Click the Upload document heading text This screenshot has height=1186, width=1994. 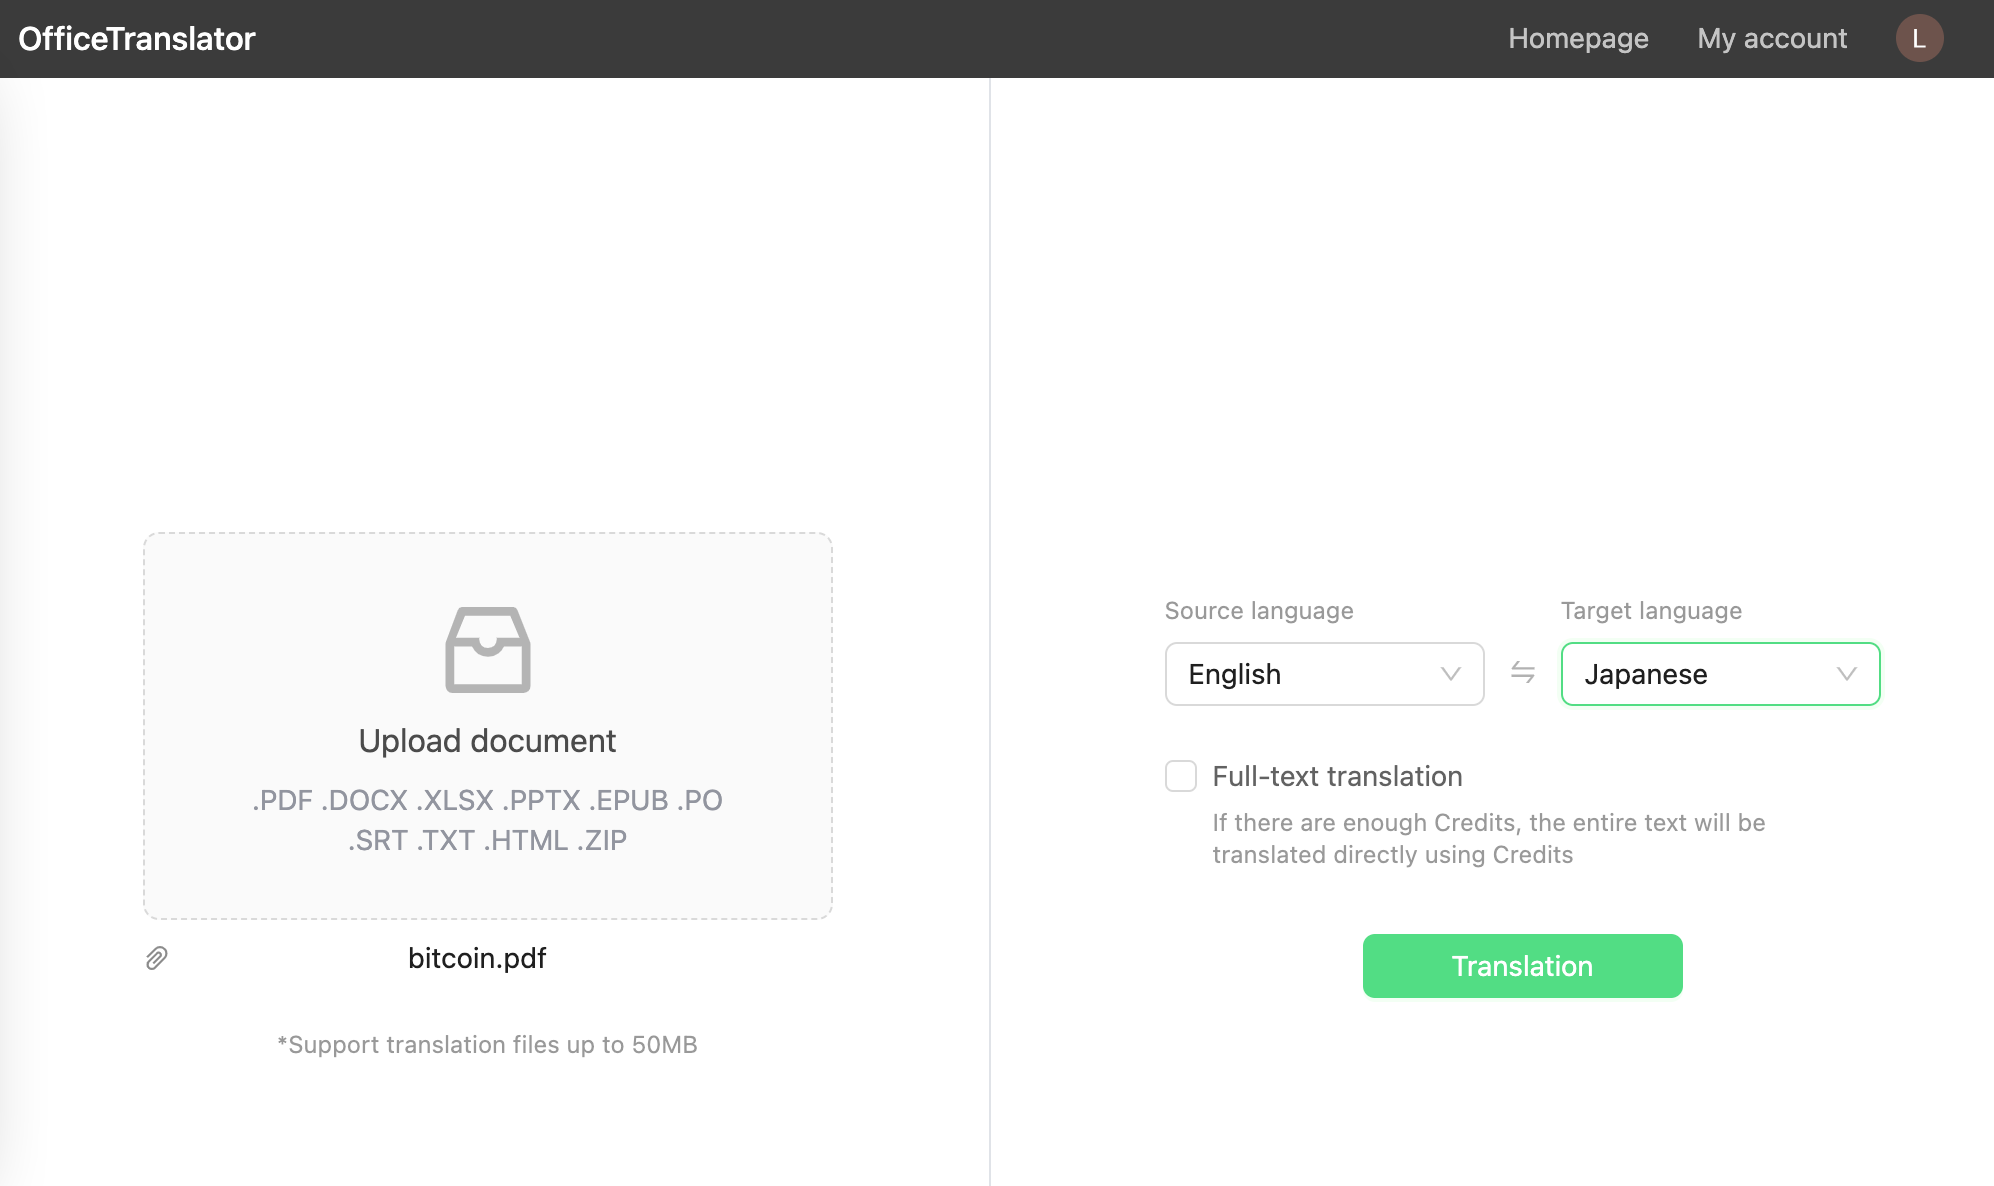coord(487,741)
